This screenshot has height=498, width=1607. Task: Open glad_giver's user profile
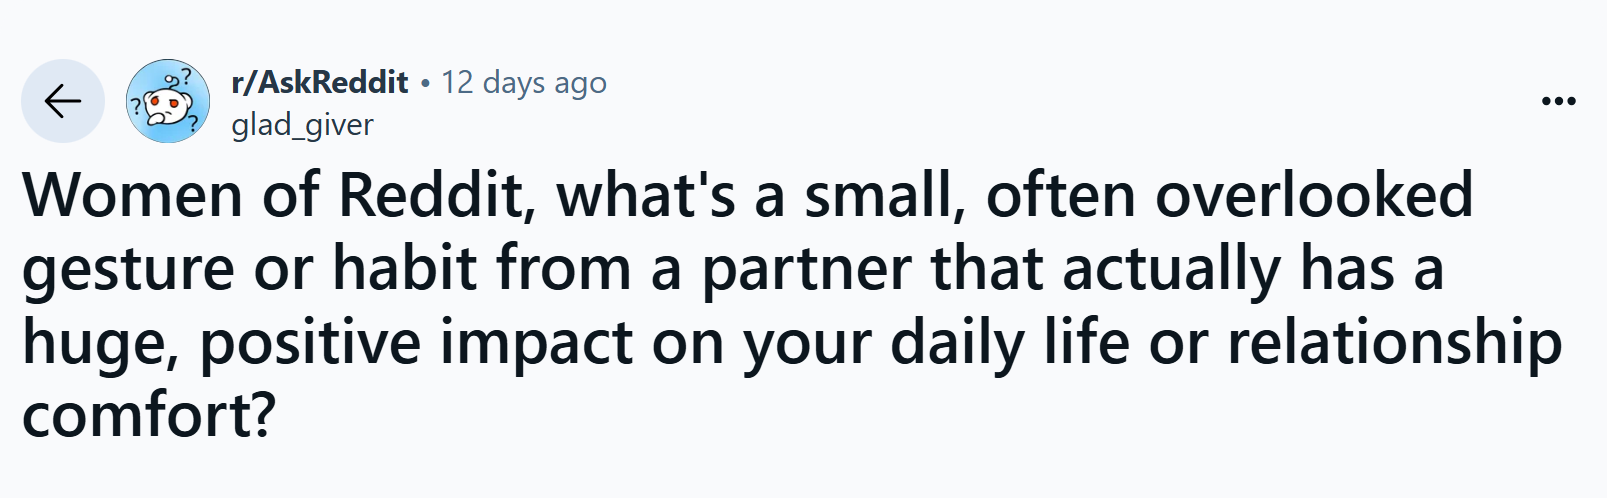(302, 125)
